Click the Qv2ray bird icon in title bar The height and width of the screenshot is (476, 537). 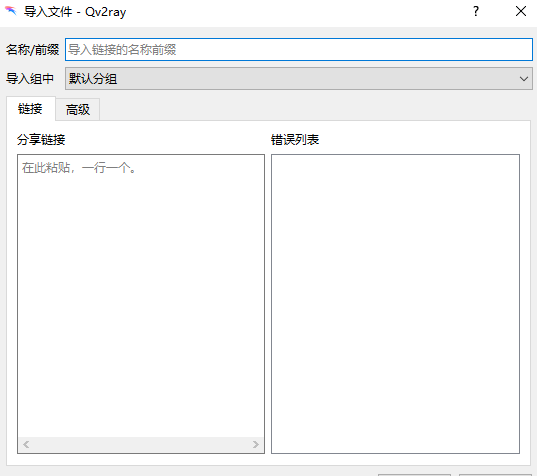11,11
